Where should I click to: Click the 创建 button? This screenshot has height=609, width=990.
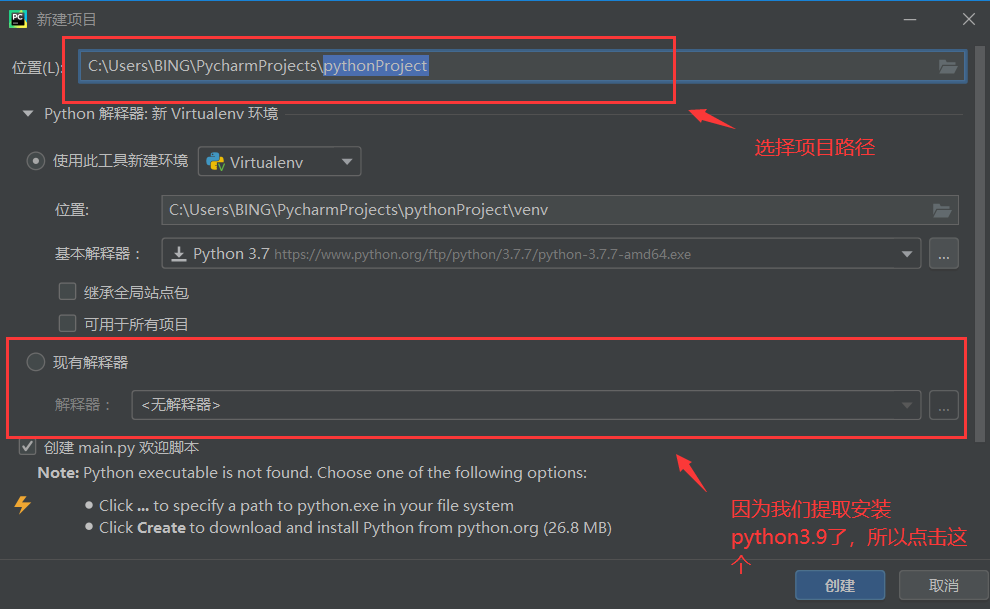click(x=840, y=585)
